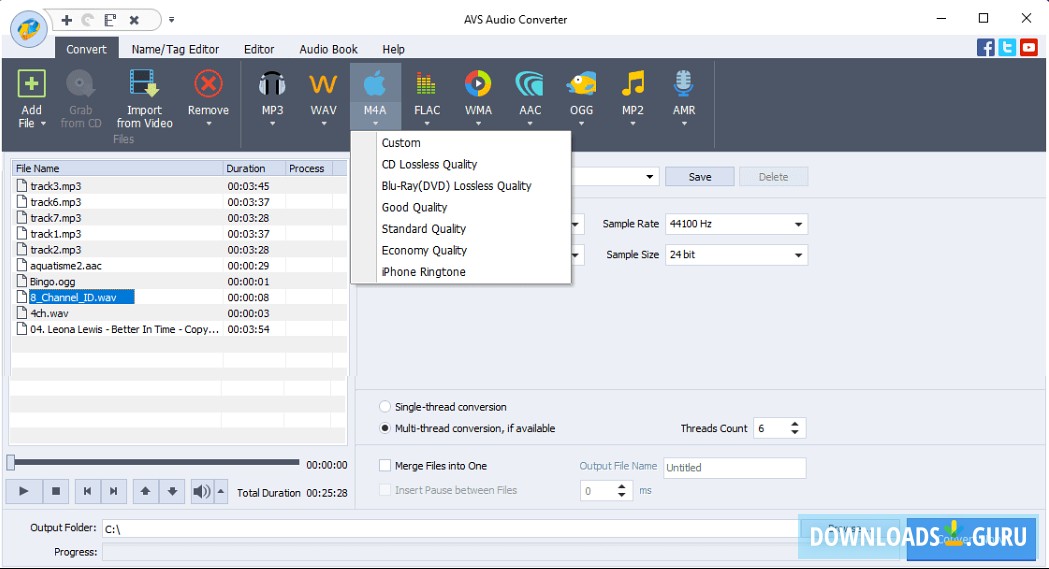Click the Save profile button
The height and width of the screenshot is (569, 1049).
[x=700, y=177]
